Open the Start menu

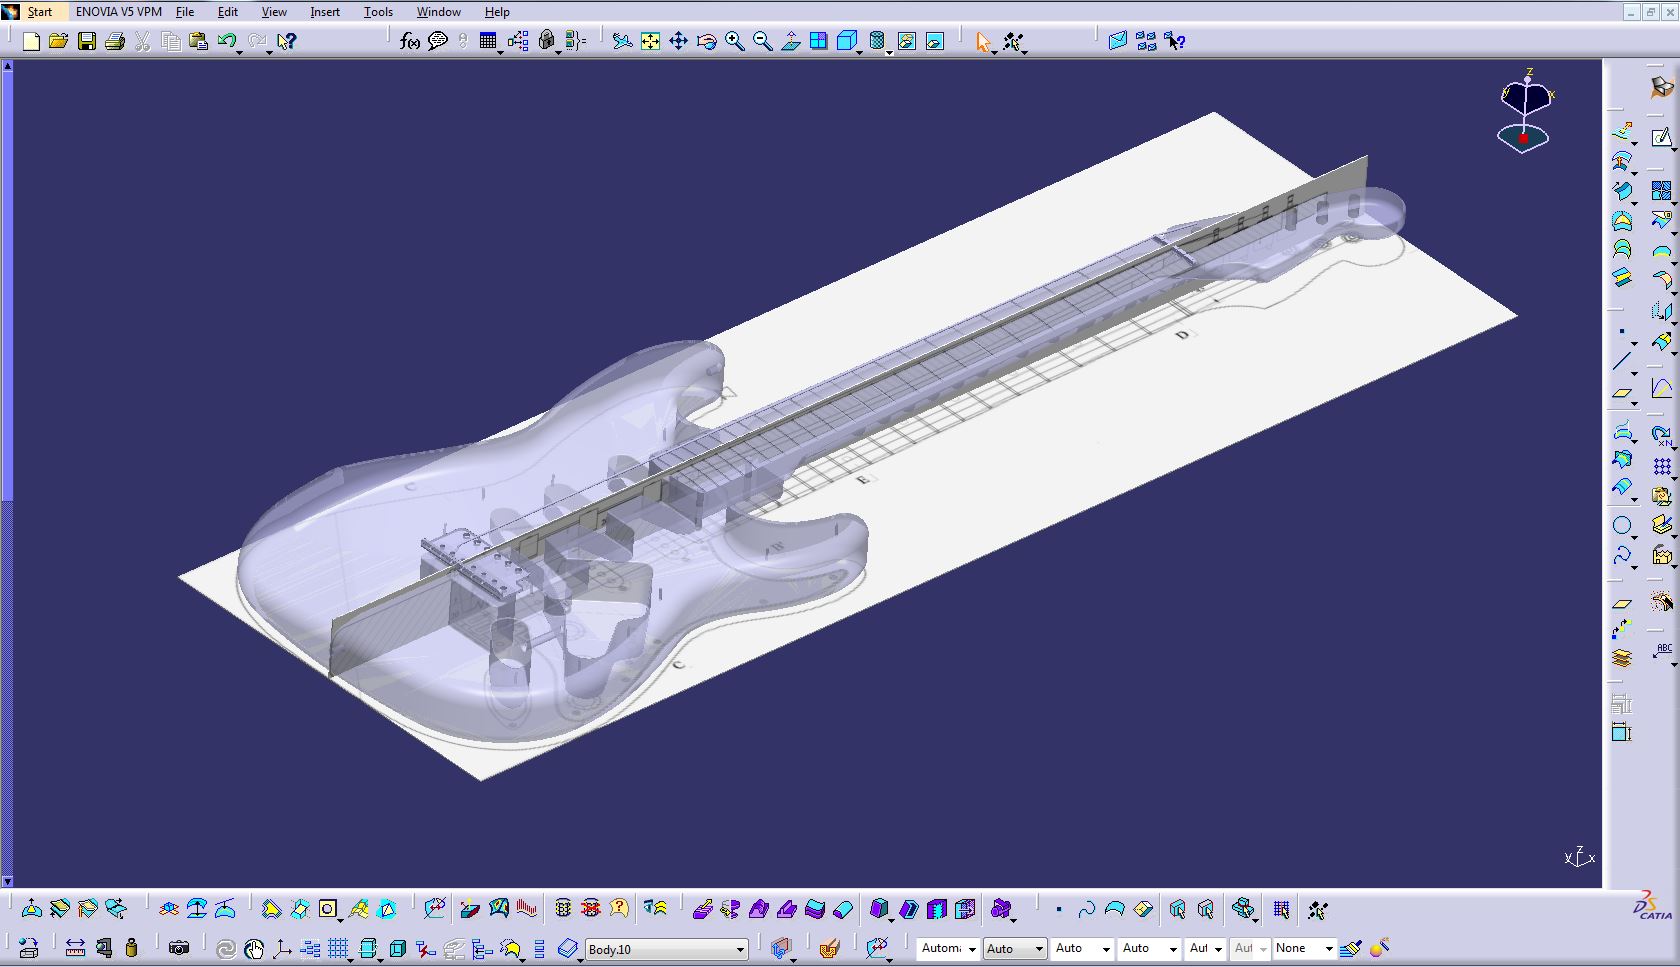point(39,12)
